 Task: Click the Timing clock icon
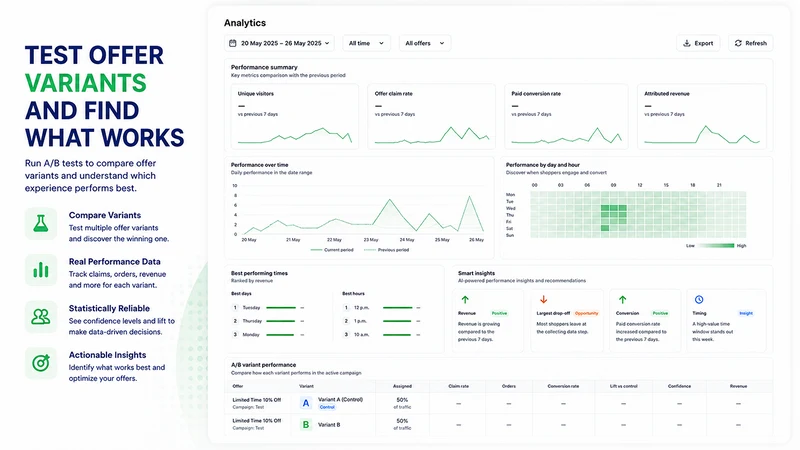click(699, 299)
